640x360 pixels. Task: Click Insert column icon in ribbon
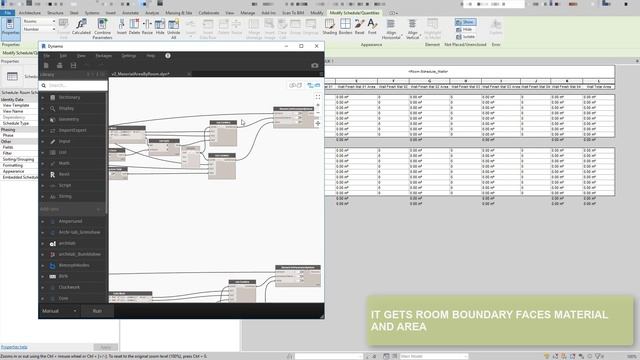(122, 27)
